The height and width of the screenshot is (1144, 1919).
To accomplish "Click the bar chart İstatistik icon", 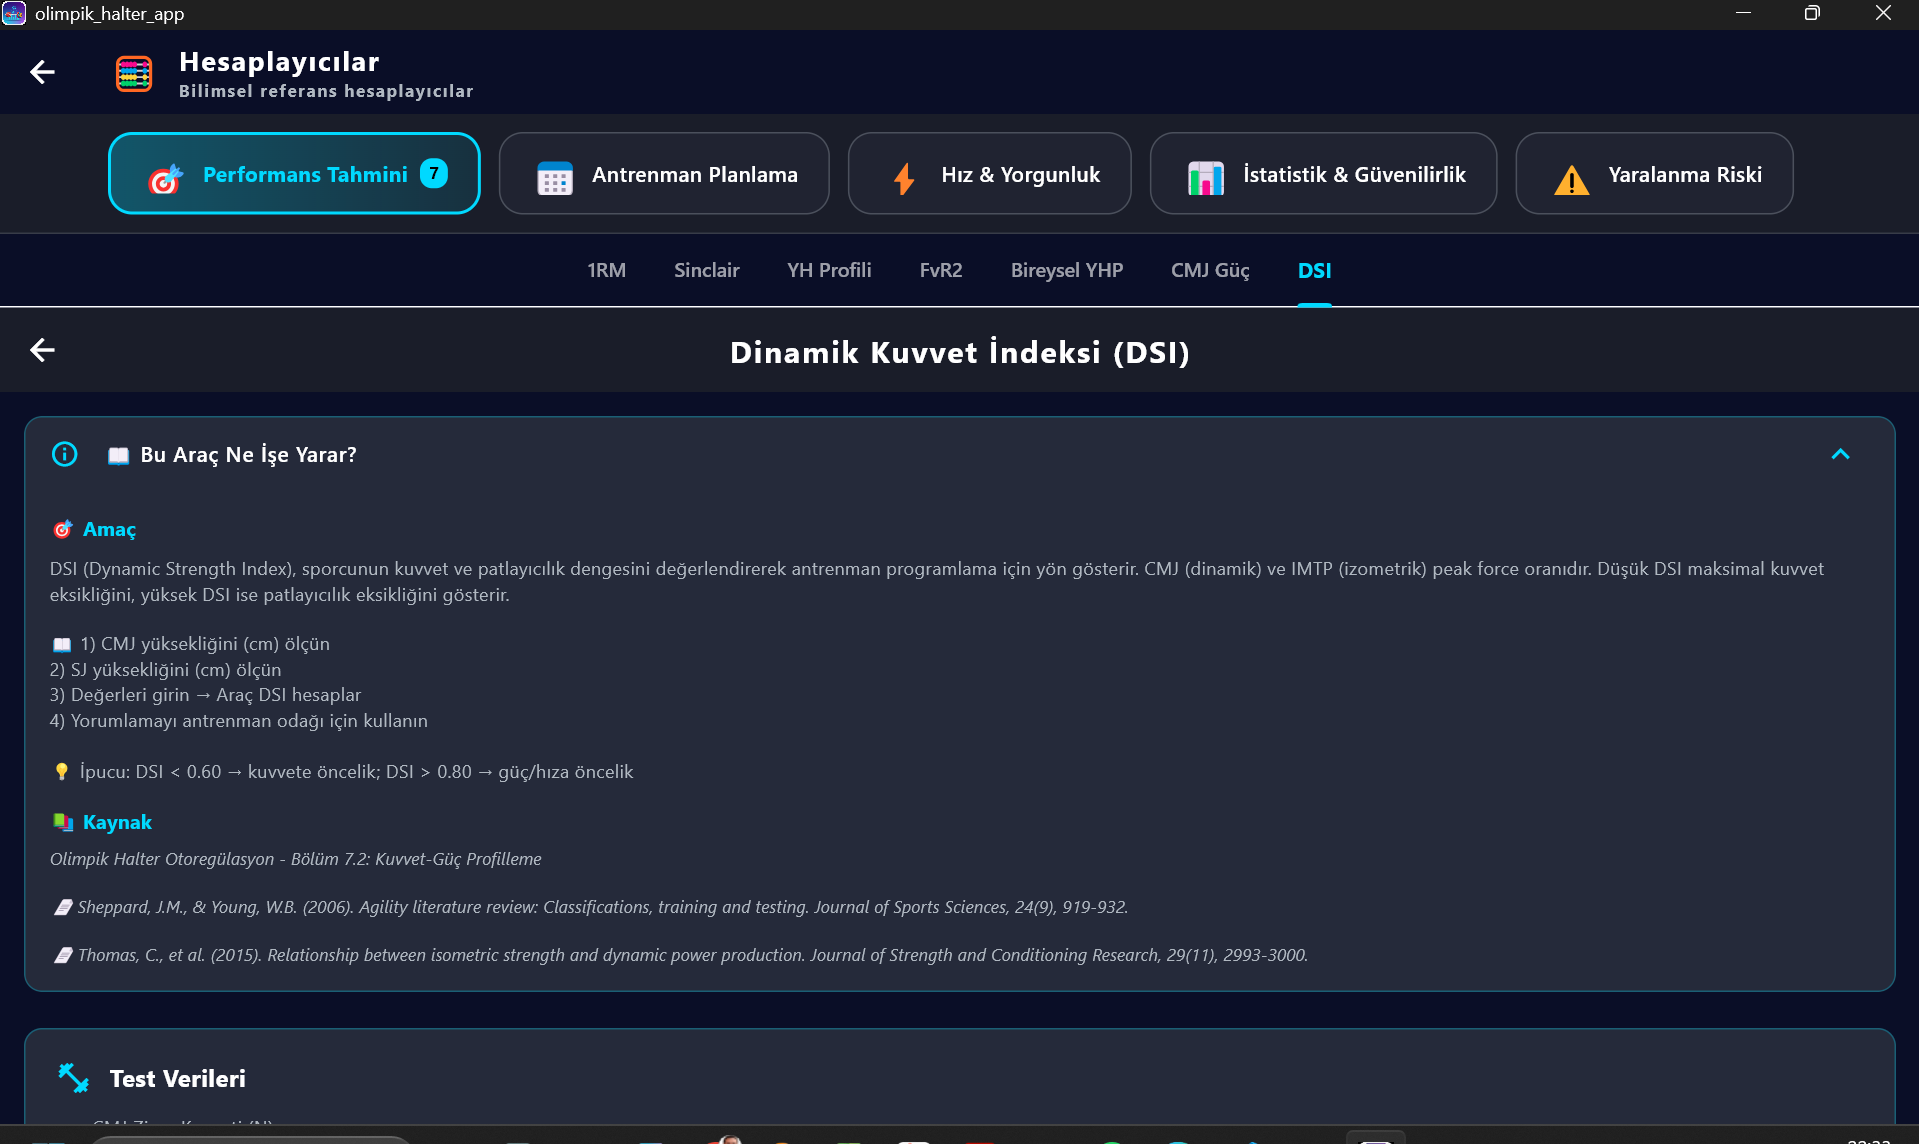I will tap(1205, 177).
